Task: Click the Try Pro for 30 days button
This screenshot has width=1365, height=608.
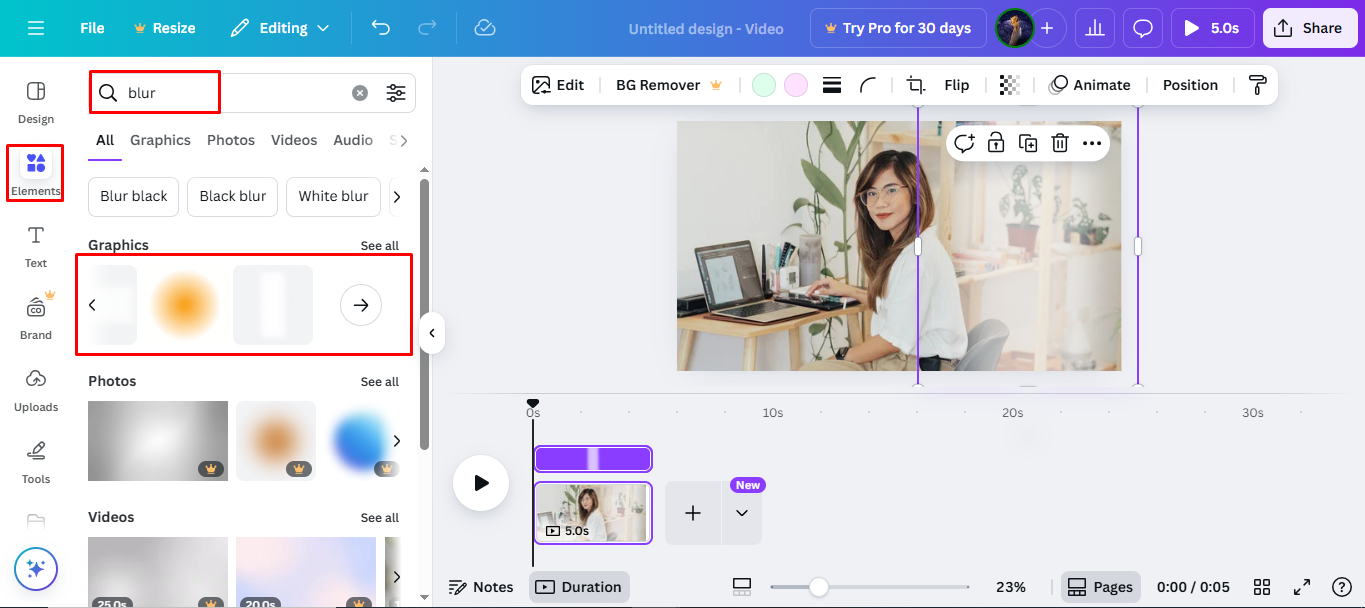Action: pyautogui.click(x=897, y=28)
